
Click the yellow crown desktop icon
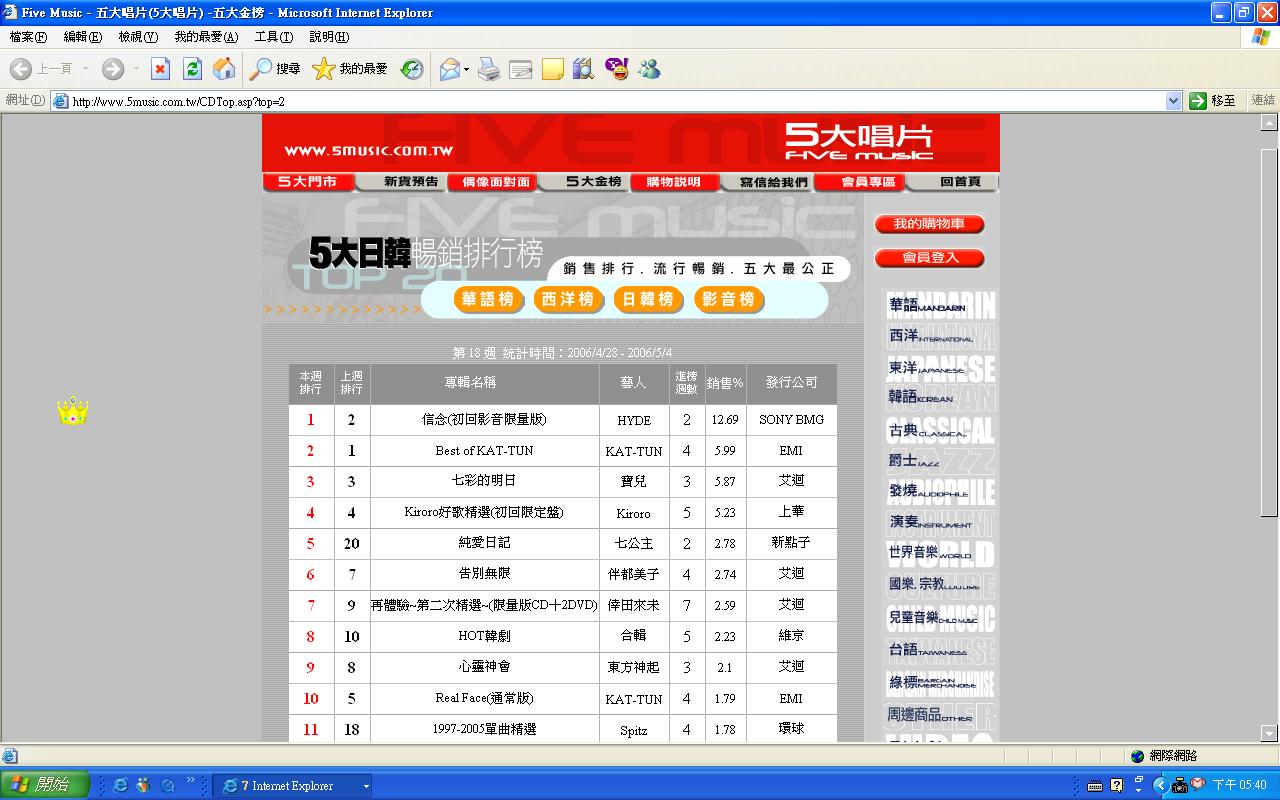click(x=73, y=410)
